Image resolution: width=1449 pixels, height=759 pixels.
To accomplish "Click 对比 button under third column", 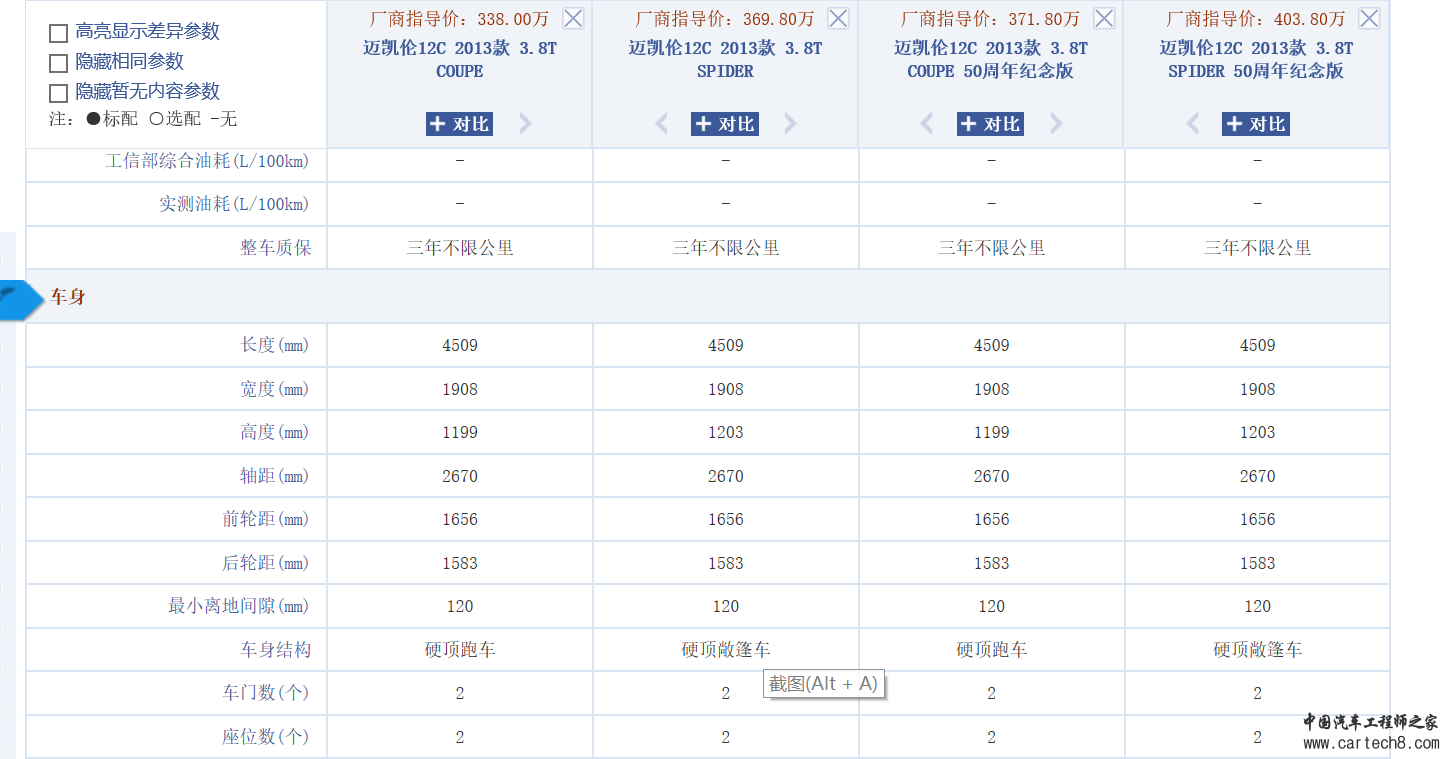I will pos(989,123).
